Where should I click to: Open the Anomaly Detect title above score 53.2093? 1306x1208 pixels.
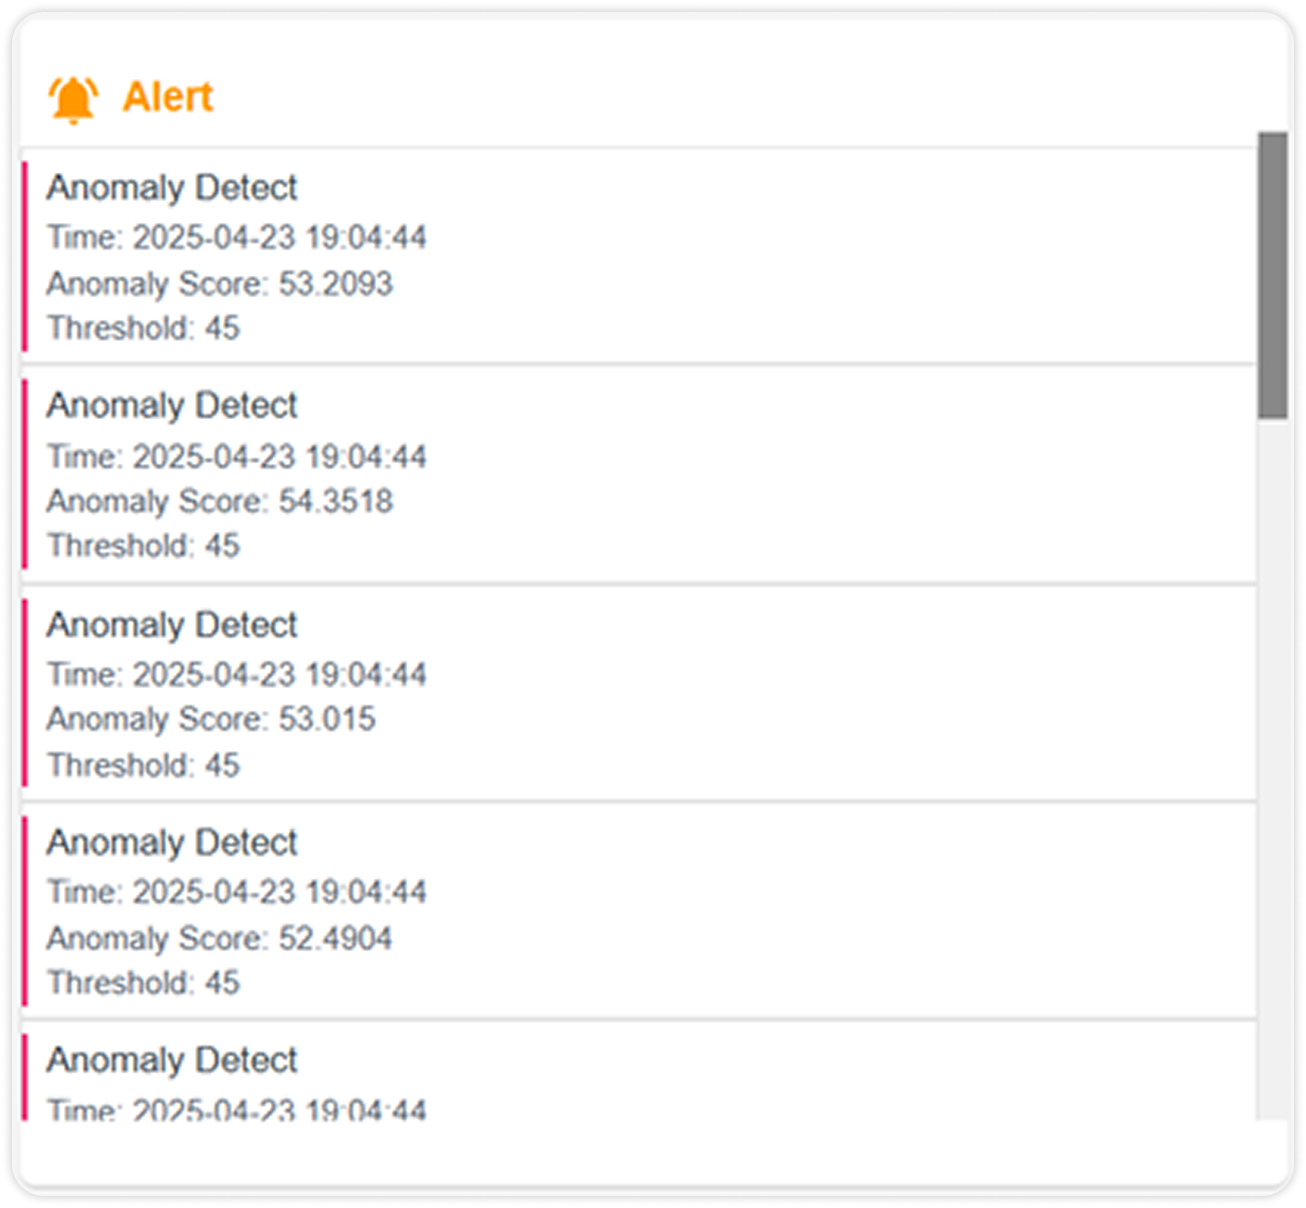point(172,188)
